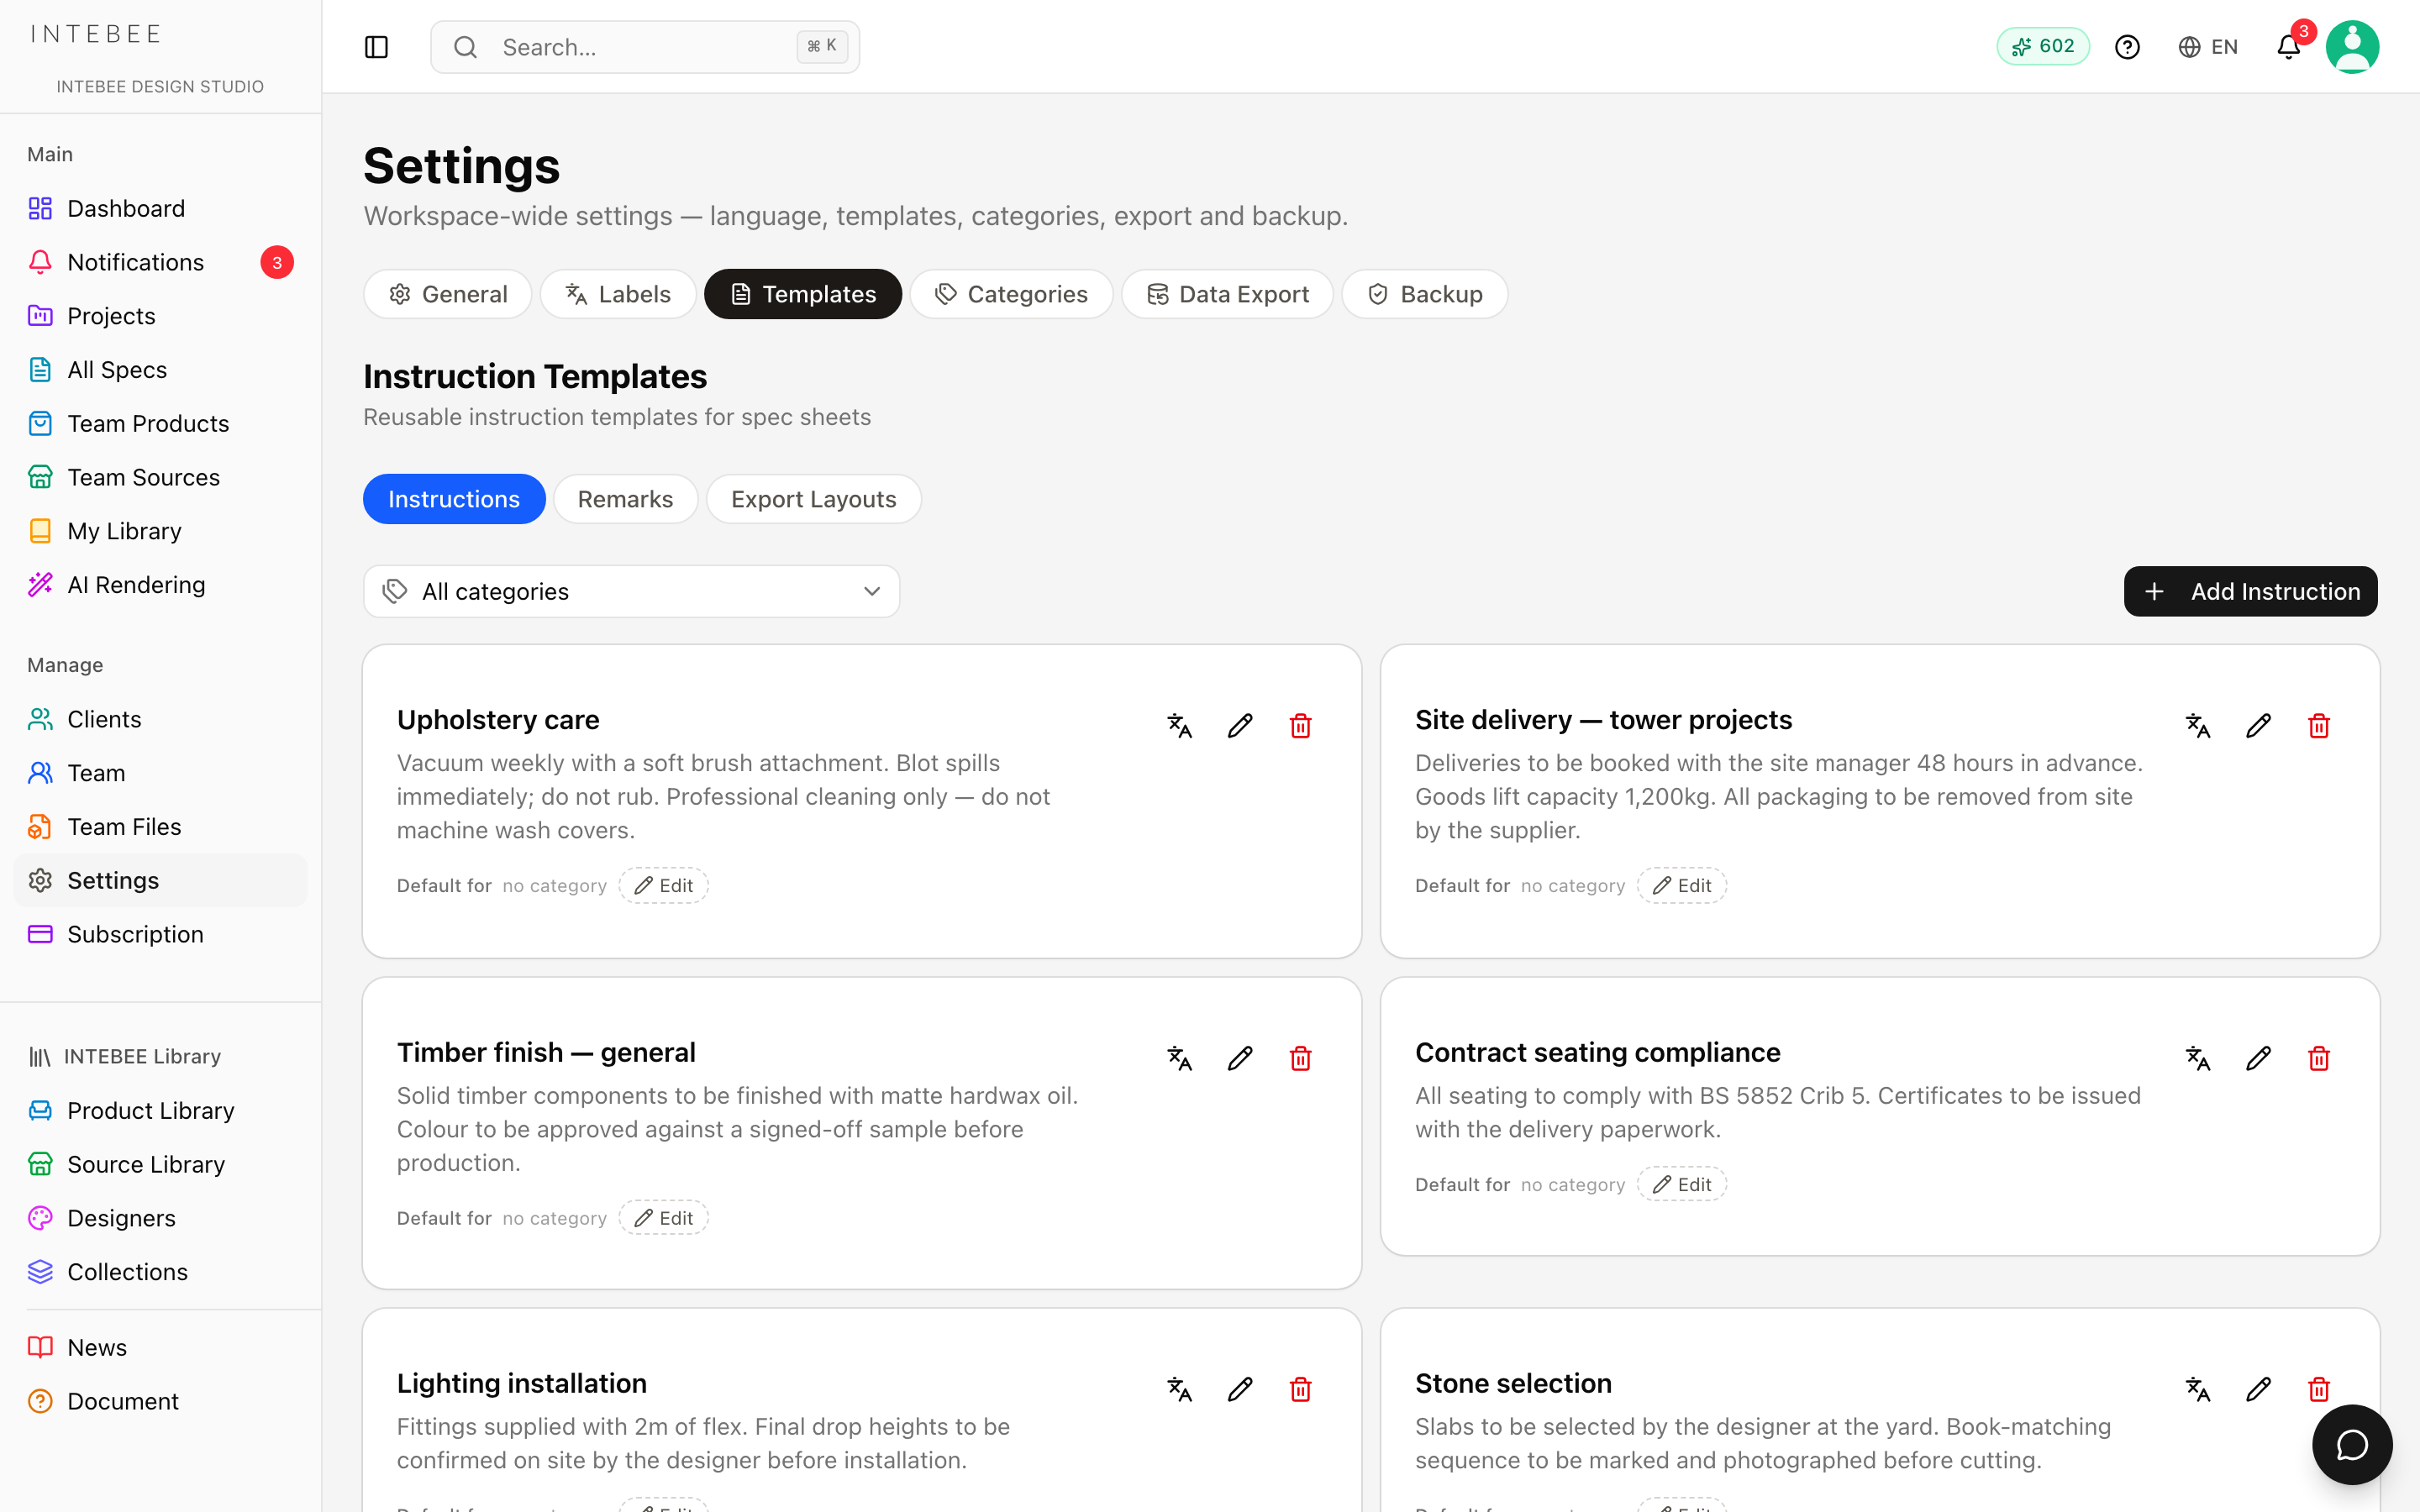The width and height of the screenshot is (2420, 1512).
Task: Open Team Files in sidebar
Action: point(160,827)
